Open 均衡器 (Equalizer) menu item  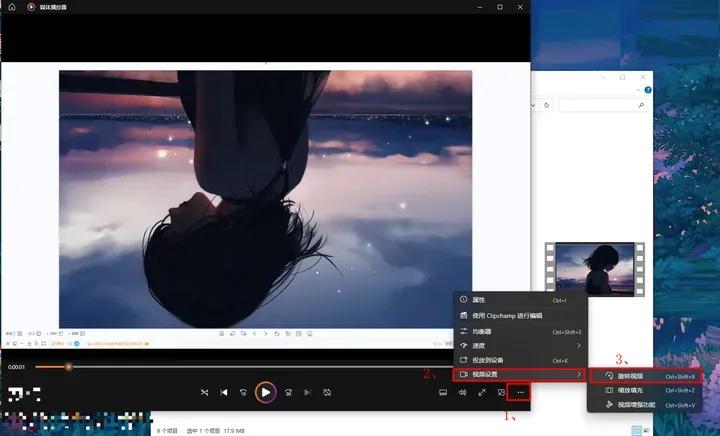[520, 331]
